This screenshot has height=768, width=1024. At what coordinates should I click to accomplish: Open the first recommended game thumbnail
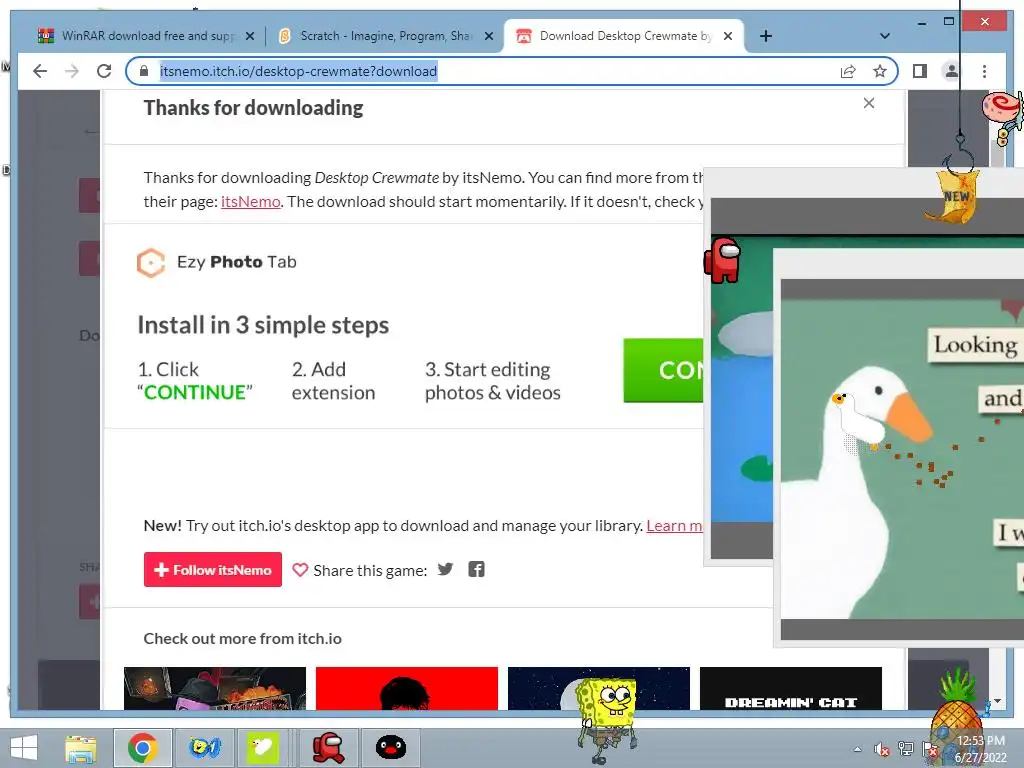tap(215, 688)
